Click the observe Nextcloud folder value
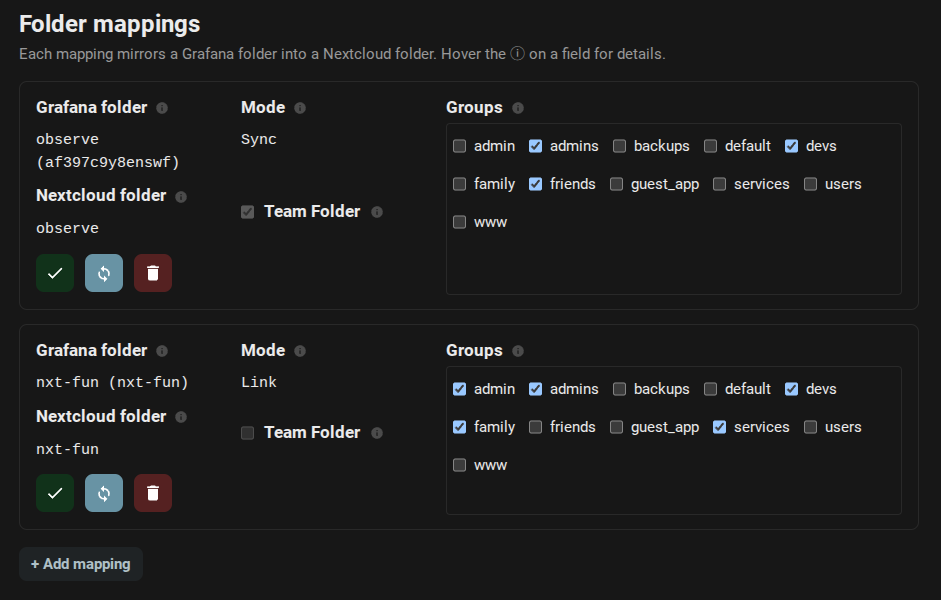Screen dimensions: 941x600 click(67, 229)
